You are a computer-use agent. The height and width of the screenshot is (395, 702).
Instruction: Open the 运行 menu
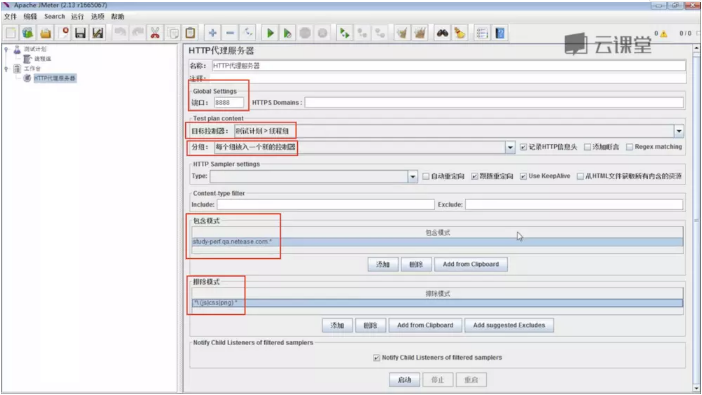click(x=77, y=17)
